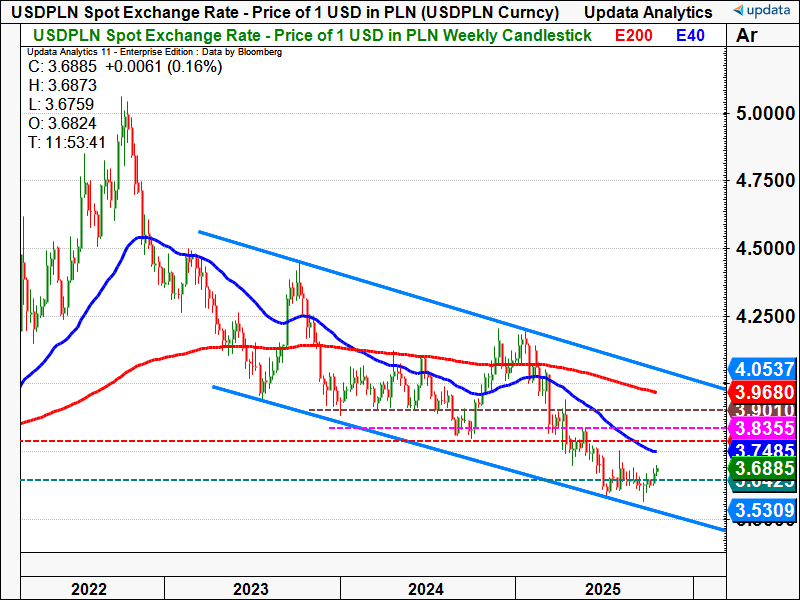The image size is (800, 600).
Task: Click the blue 3.7485 price tag
Action: [763, 450]
